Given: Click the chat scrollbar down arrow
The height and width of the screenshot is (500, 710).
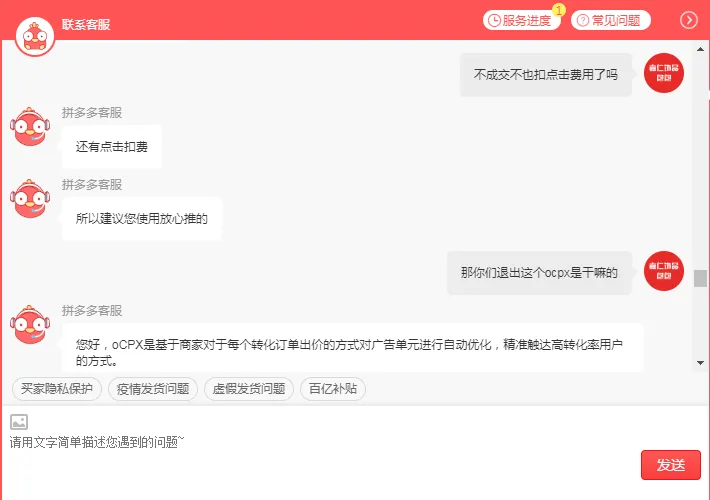Looking at the screenshot, I should pyautogui.click(x=700, y=363).
